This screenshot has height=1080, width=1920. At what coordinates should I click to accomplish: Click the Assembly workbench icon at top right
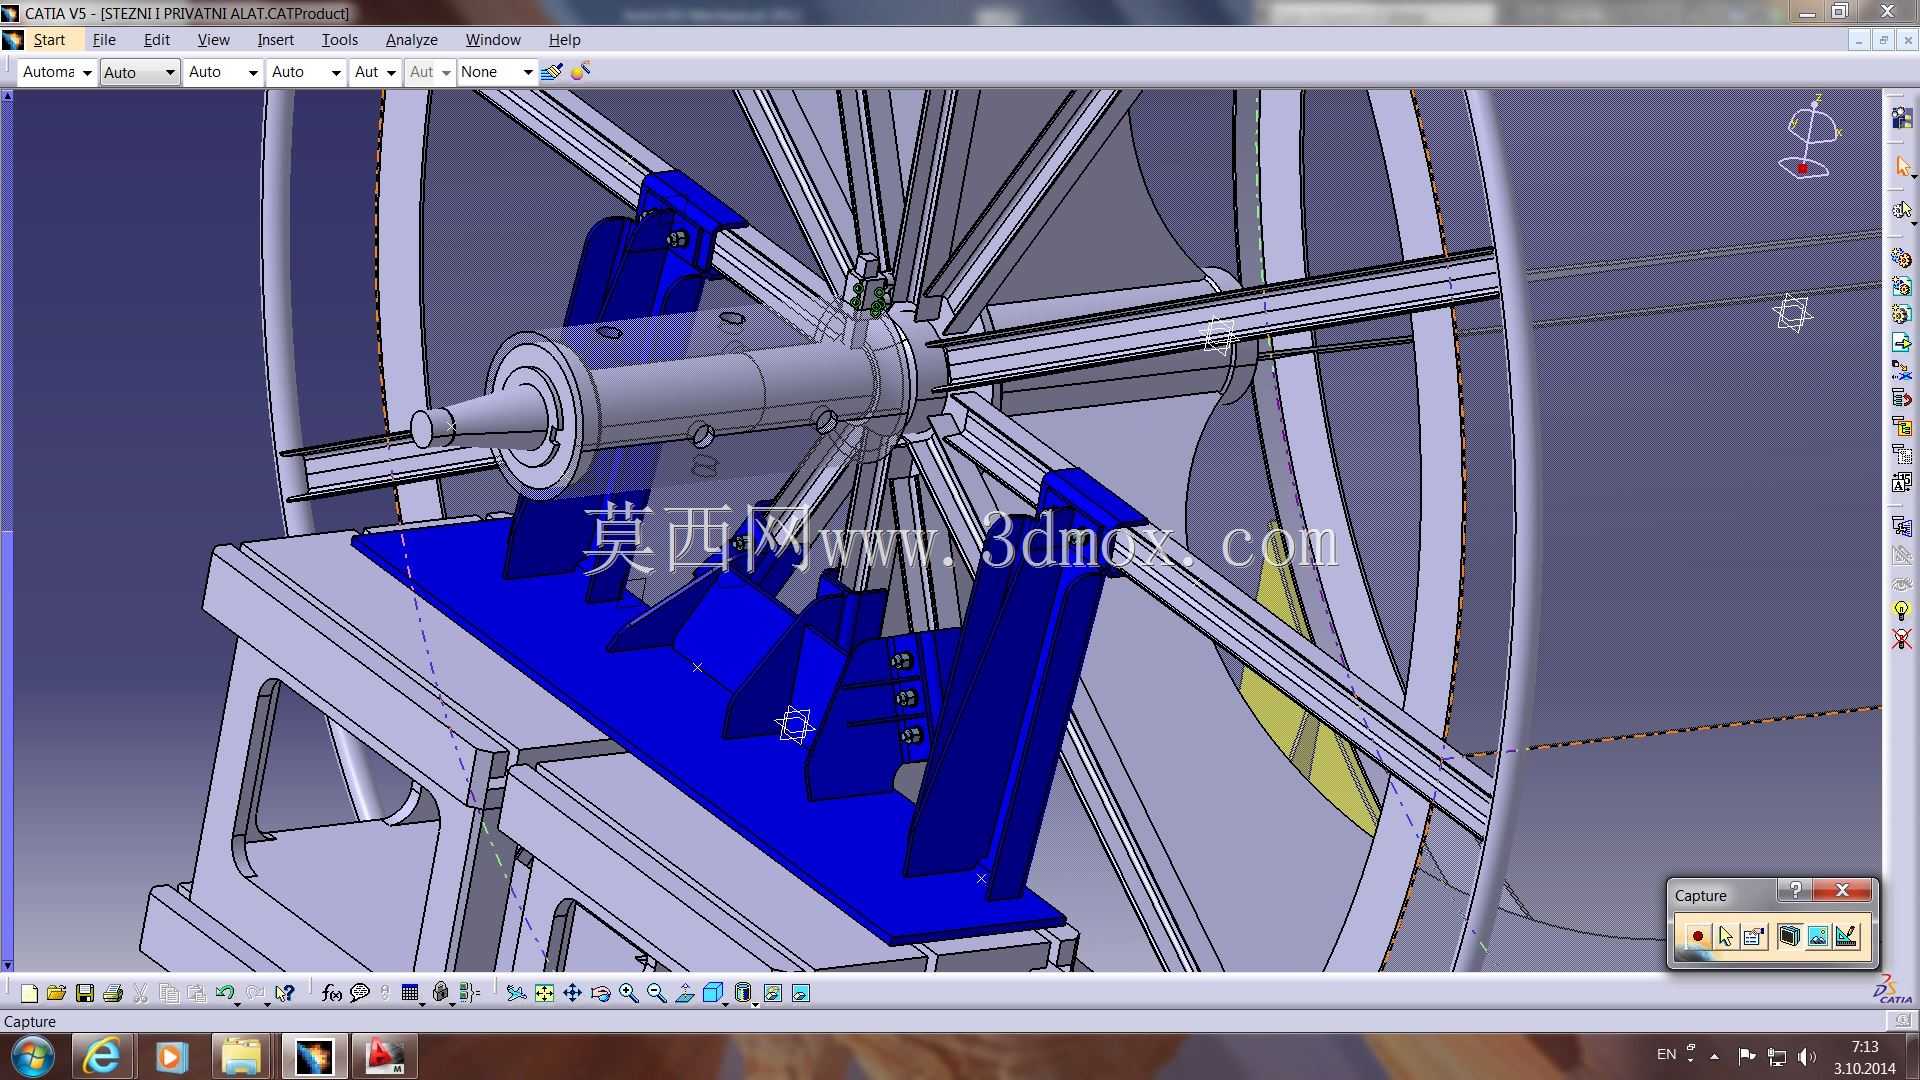1902,118
